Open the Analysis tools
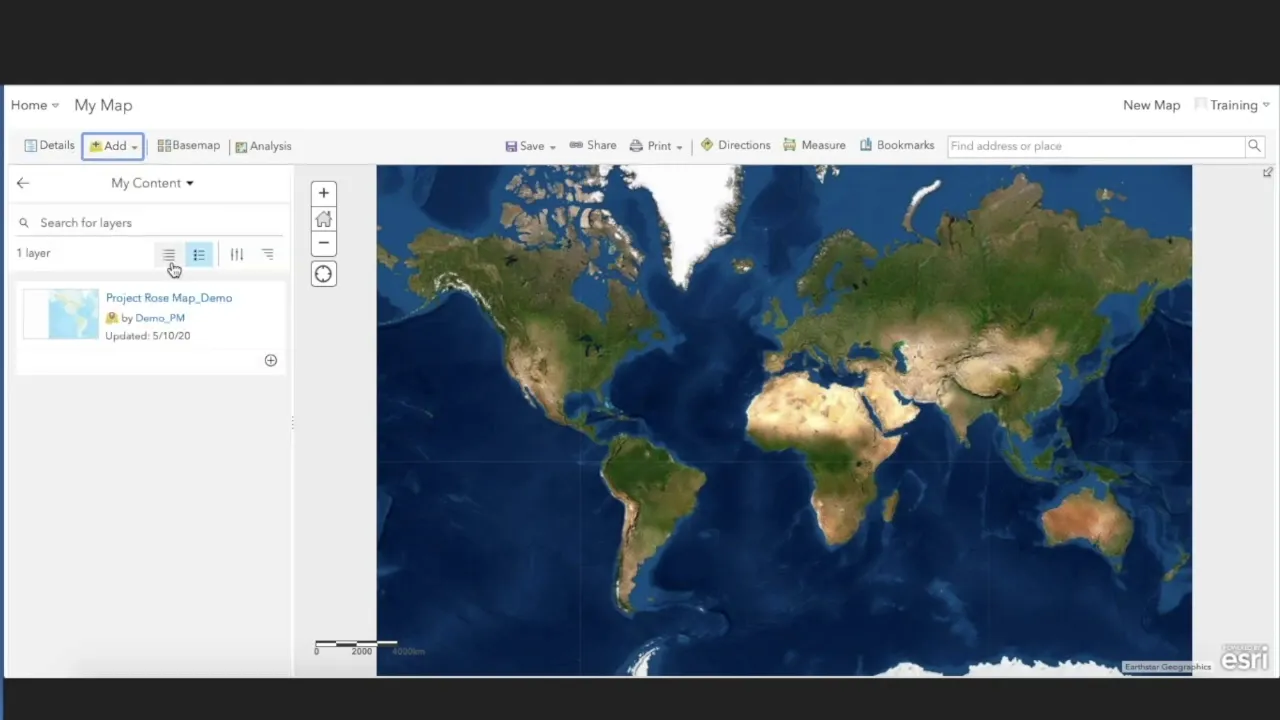Screen dimensions: 1280x720 263,146
